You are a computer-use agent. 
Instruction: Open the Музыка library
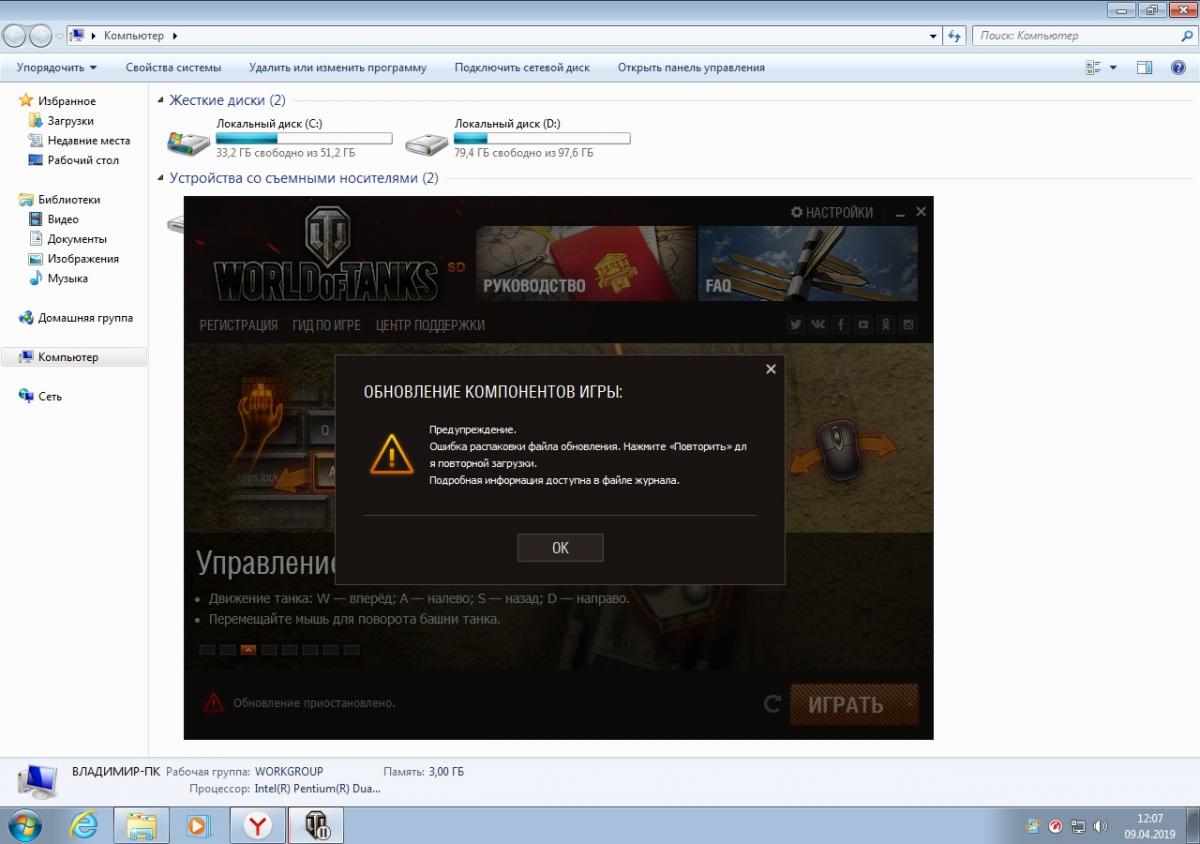[67, 278]
